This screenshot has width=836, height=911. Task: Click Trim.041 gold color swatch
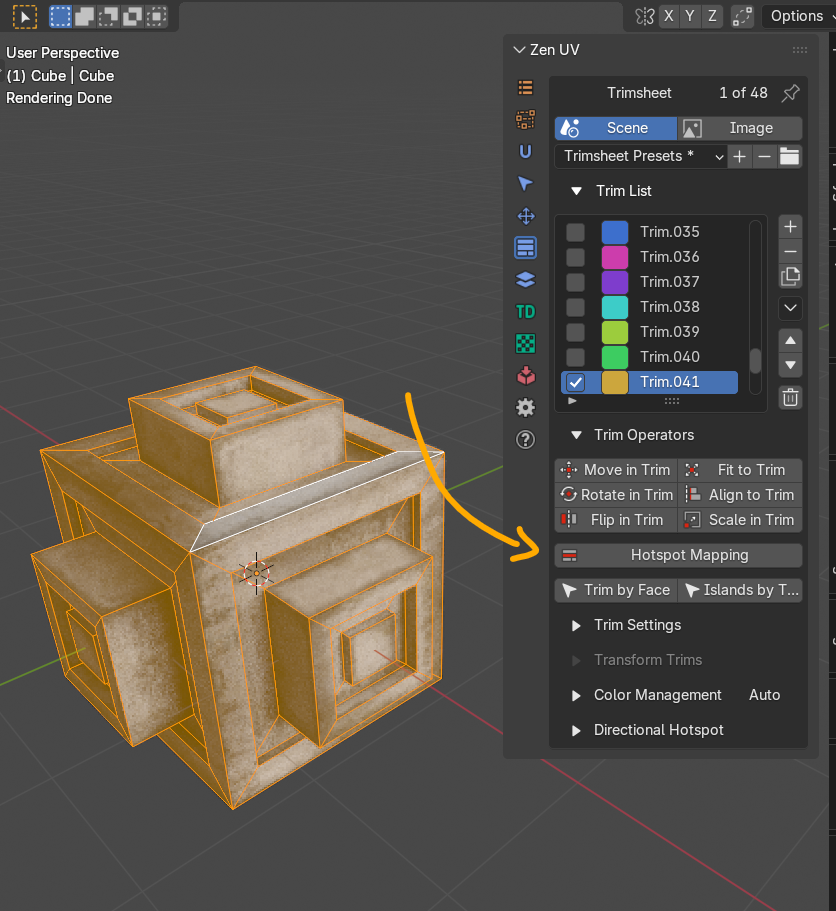pyautogui.click(x=615, y=383)
